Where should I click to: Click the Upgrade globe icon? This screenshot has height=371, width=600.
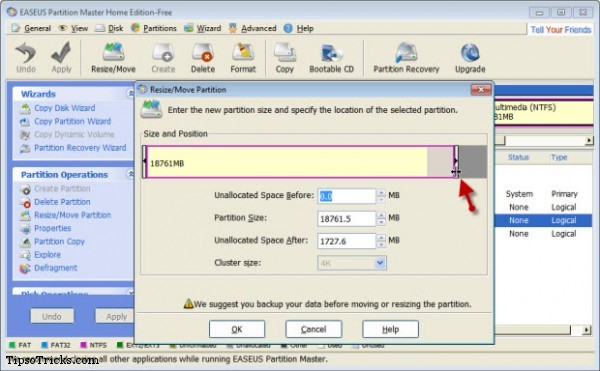point(470,57)
